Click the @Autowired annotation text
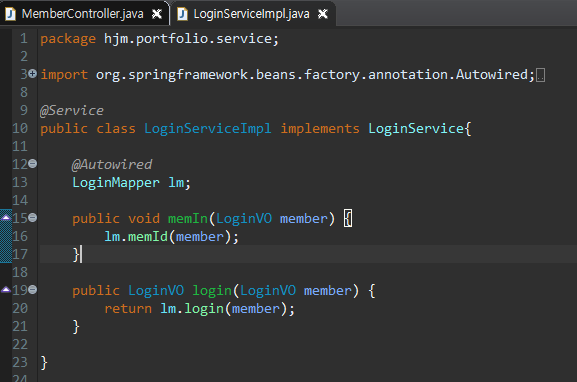 [112, 164]
